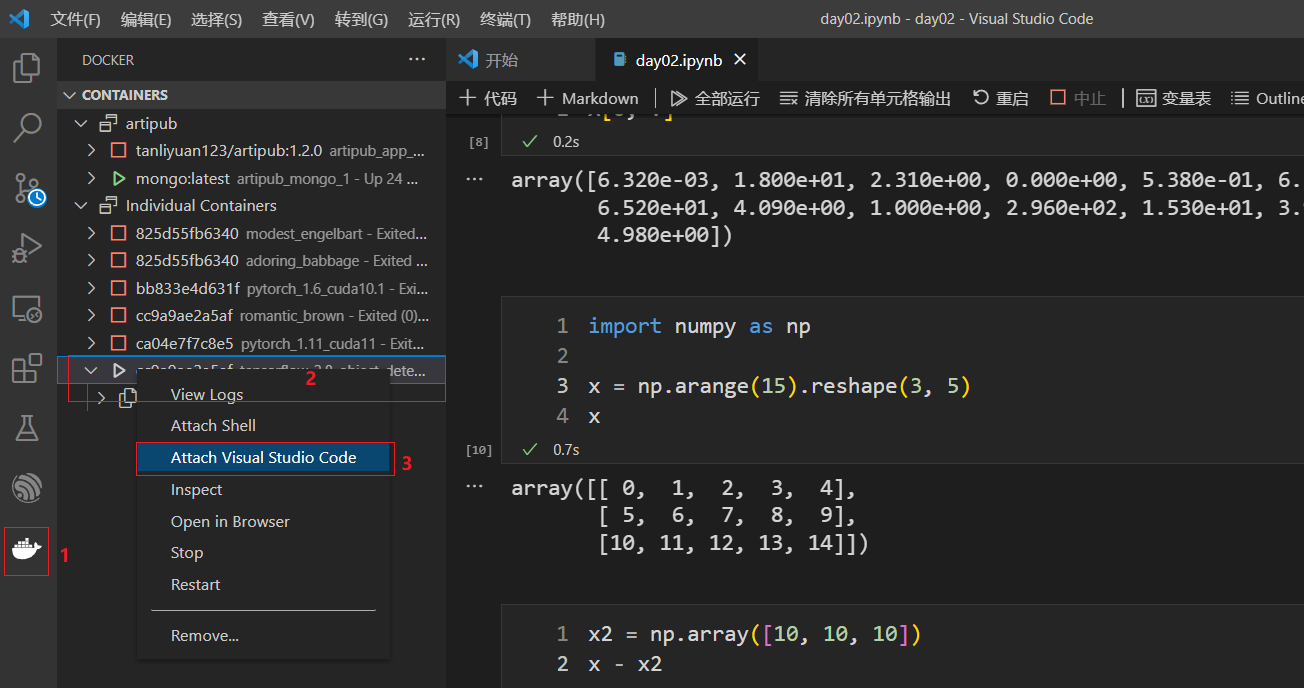The image size is (1304, 688).
Task: Open the more actions ellipsis beside first array output
Action: (476, 181)
